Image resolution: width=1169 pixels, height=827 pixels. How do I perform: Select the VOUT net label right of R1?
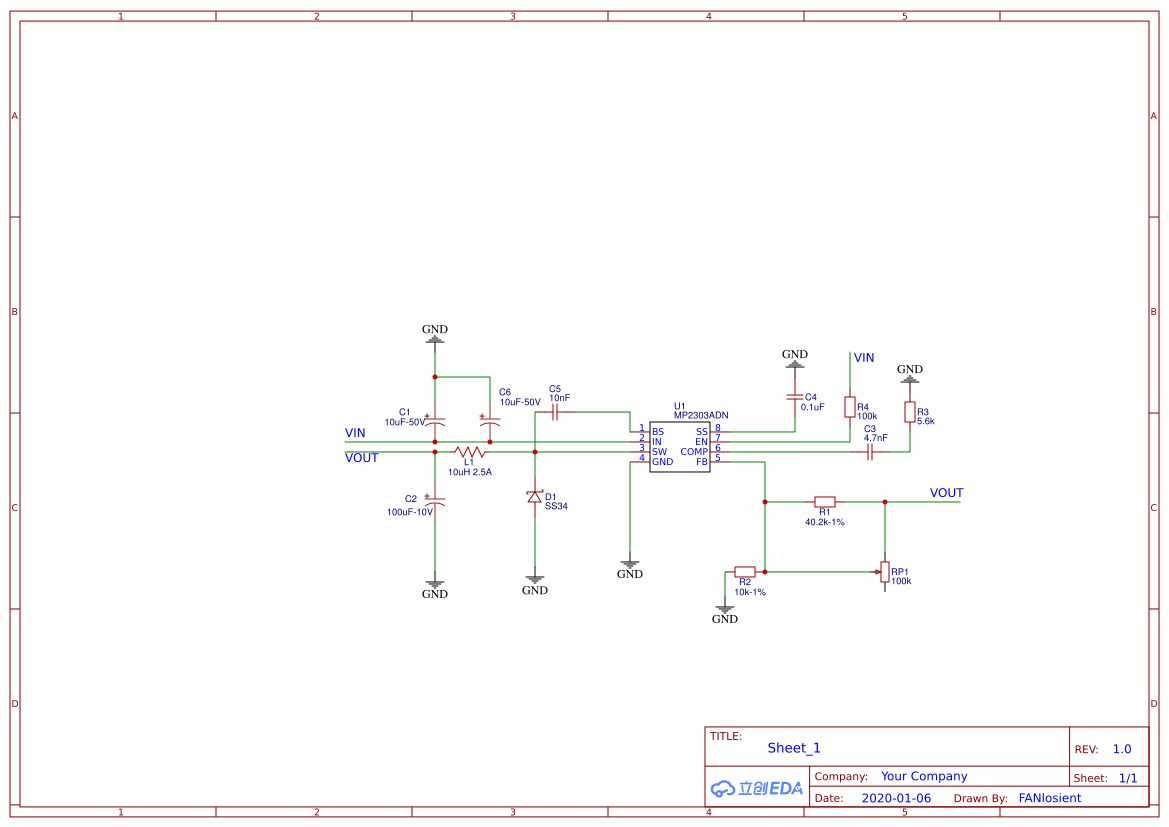point(947,493)
